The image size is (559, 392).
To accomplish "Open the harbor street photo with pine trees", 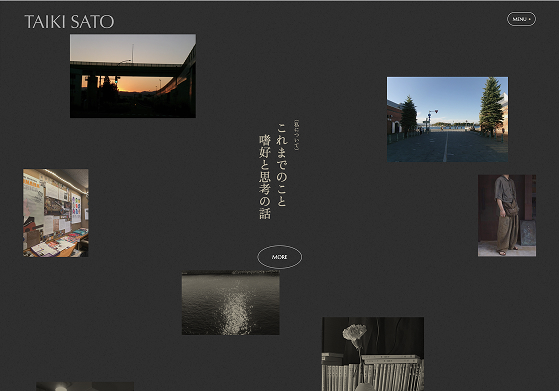I will 447,119.
